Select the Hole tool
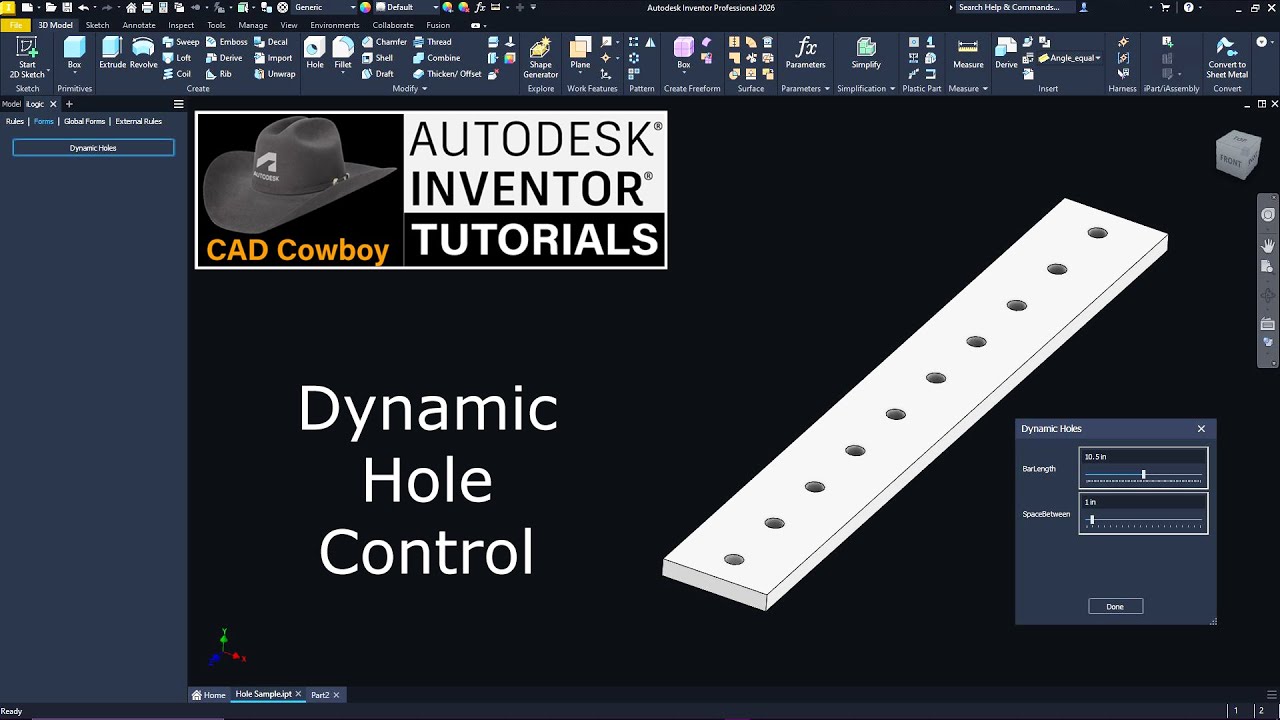The width and height of the screenshot is (1280, 720). (x=315, y=55)
